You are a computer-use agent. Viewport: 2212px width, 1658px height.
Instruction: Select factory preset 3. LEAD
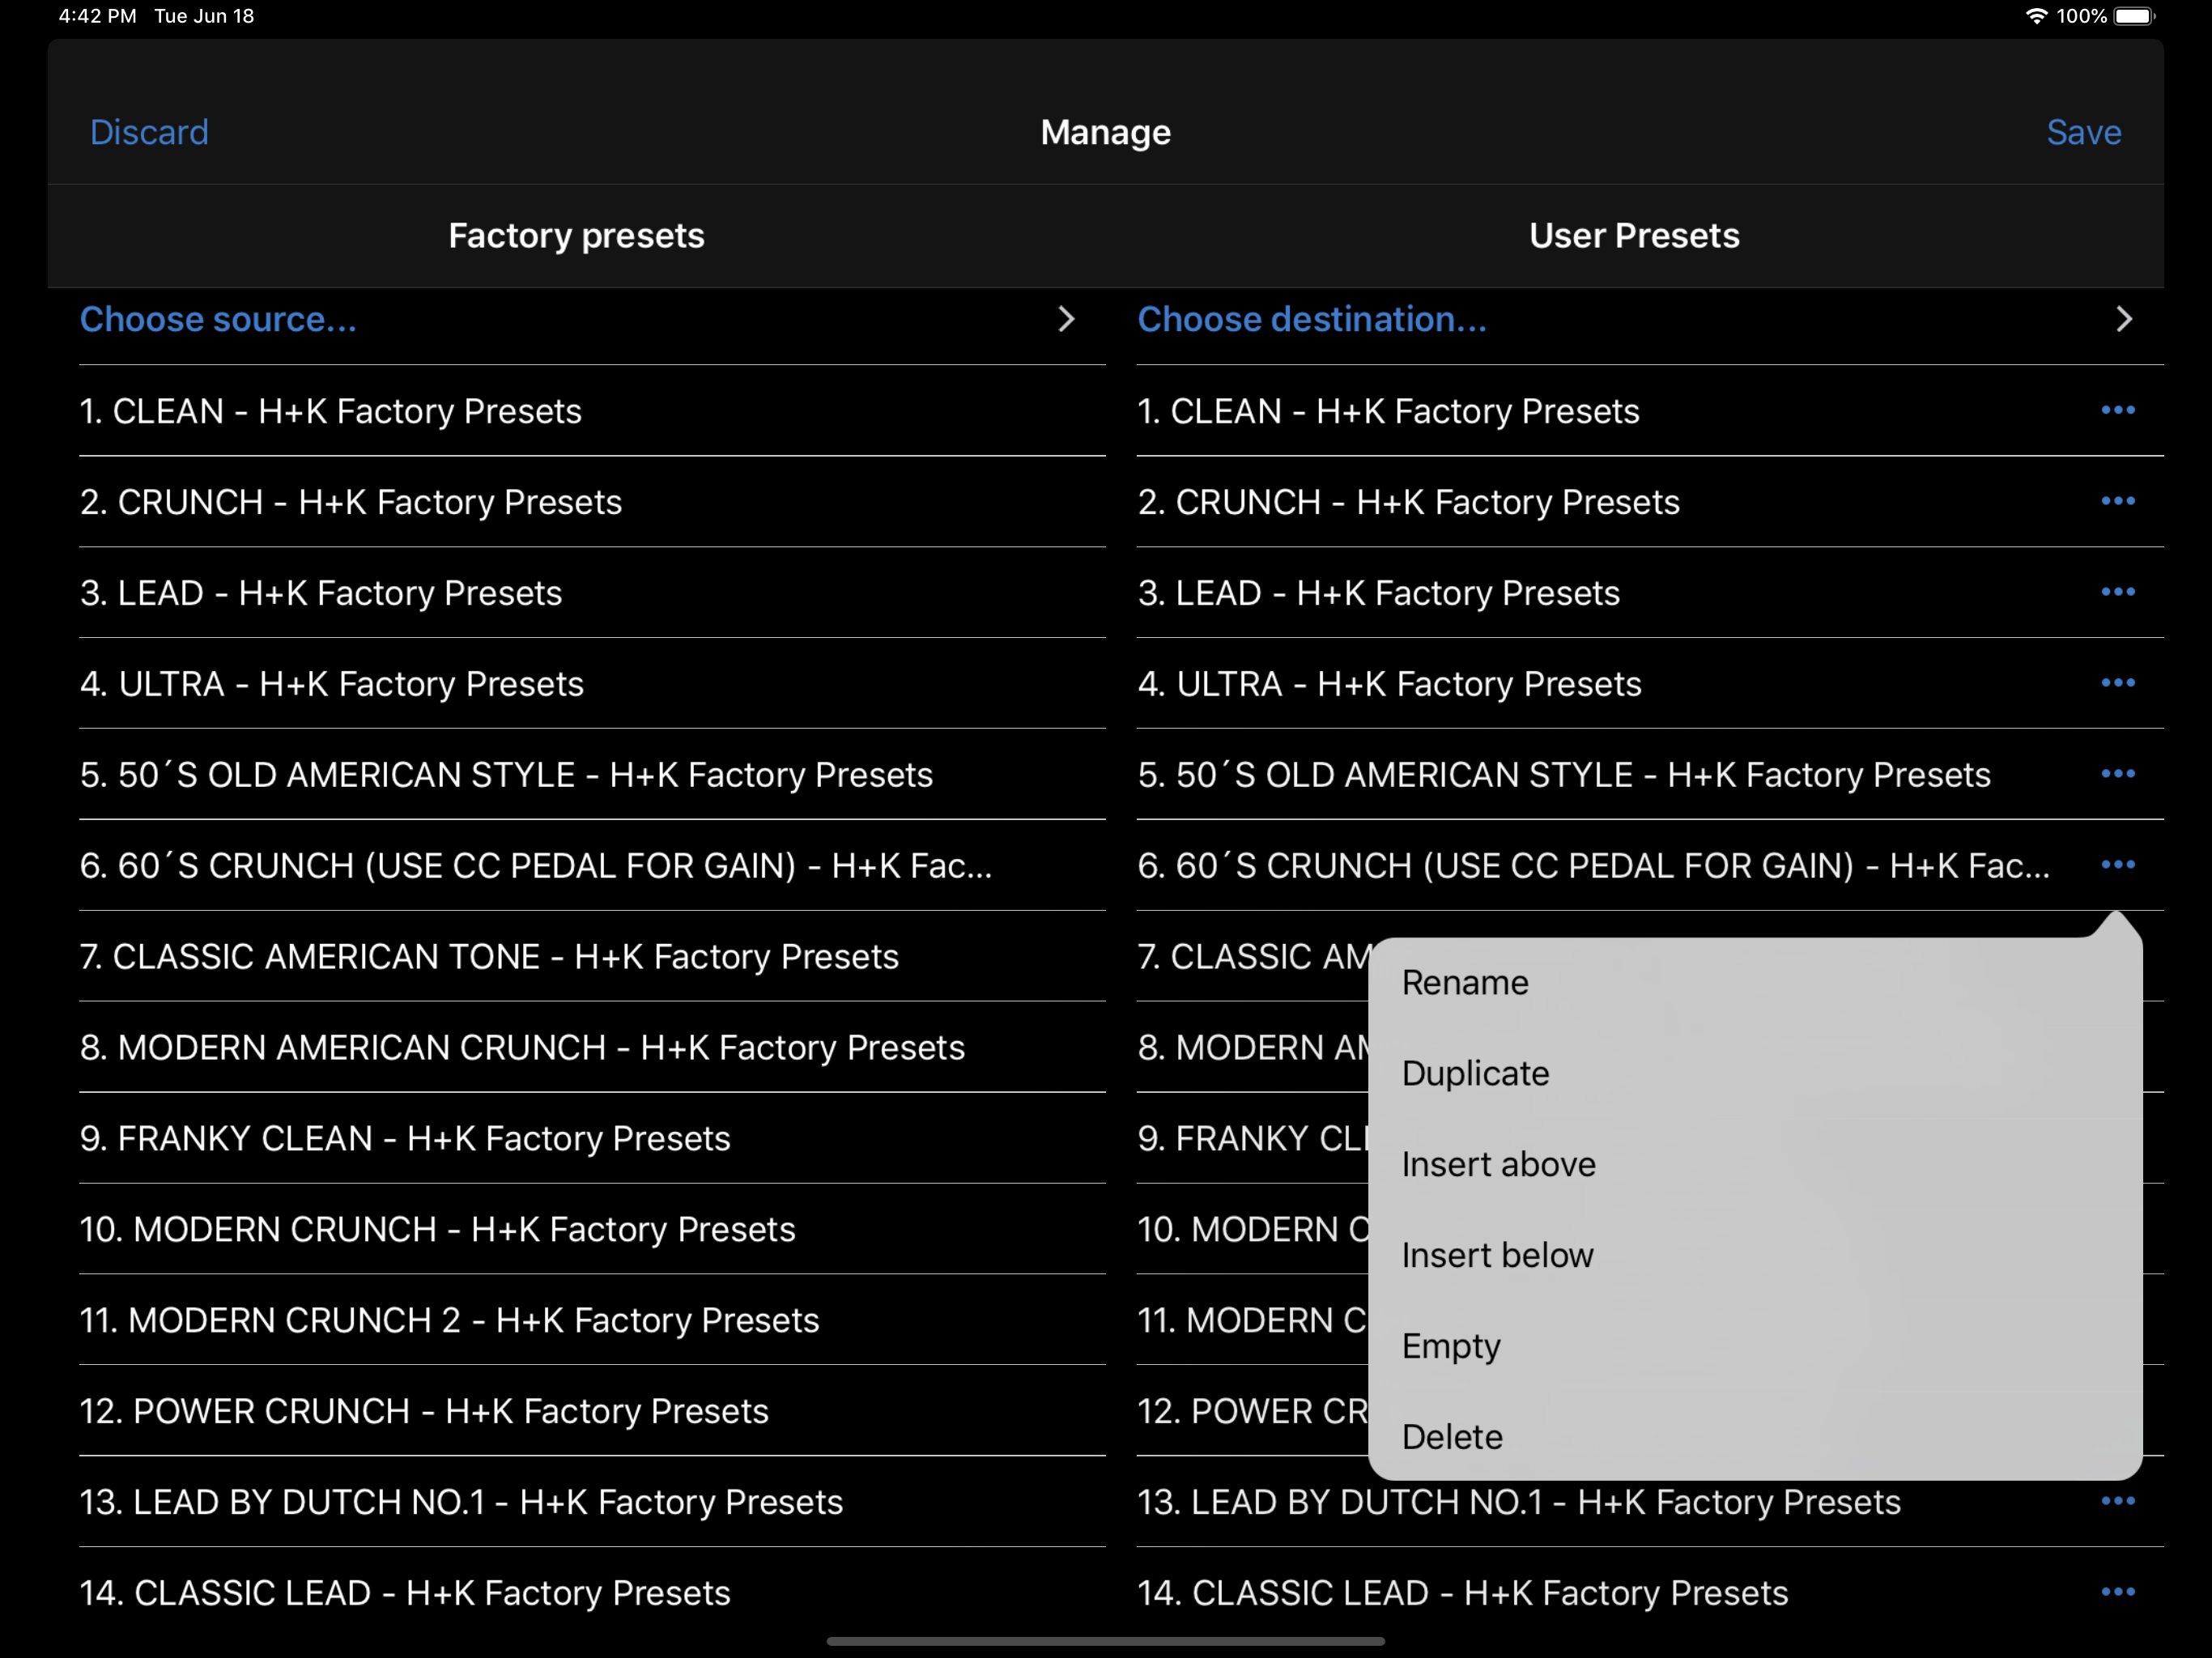[592, 593]
